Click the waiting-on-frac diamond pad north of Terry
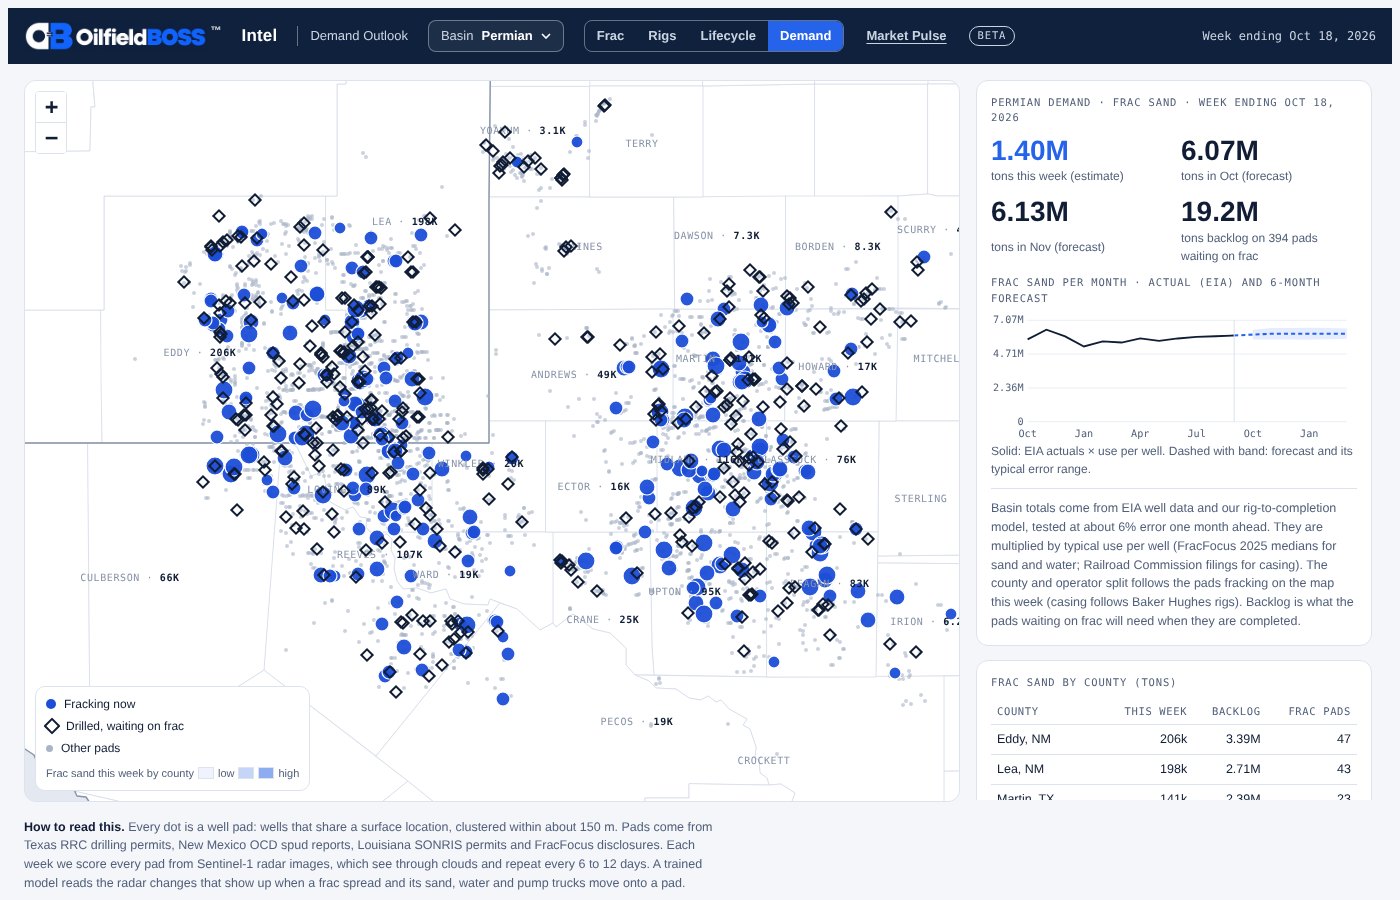 pos(604,105)
